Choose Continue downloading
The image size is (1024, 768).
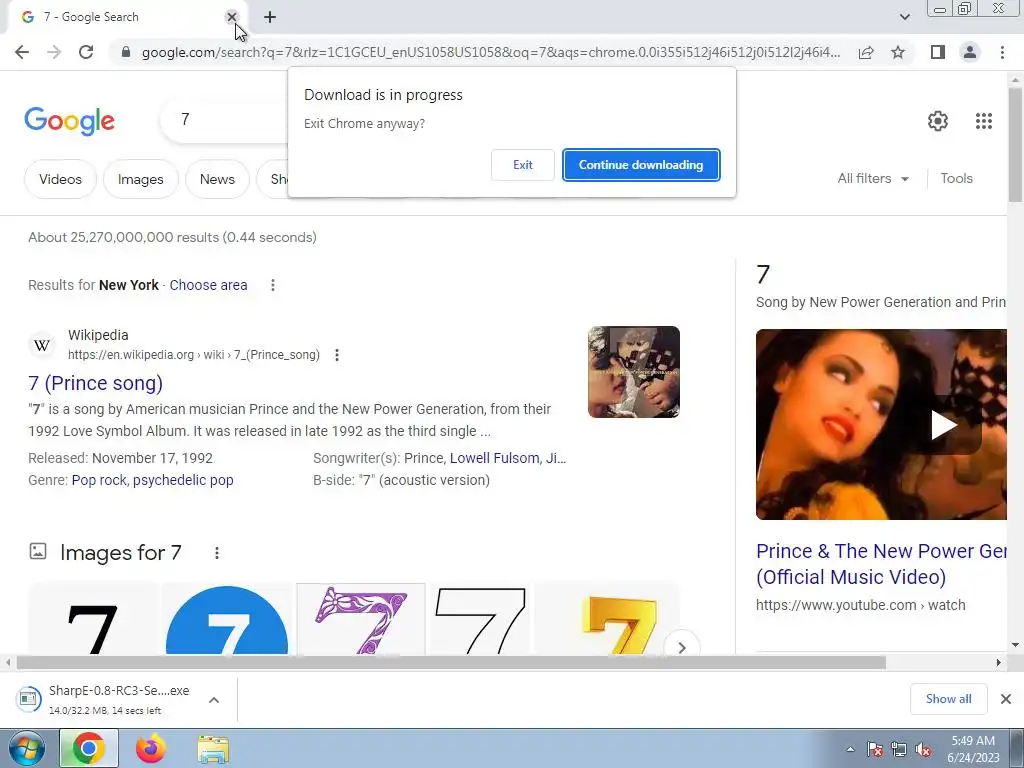pyautogui.click(x=641, y=165)
